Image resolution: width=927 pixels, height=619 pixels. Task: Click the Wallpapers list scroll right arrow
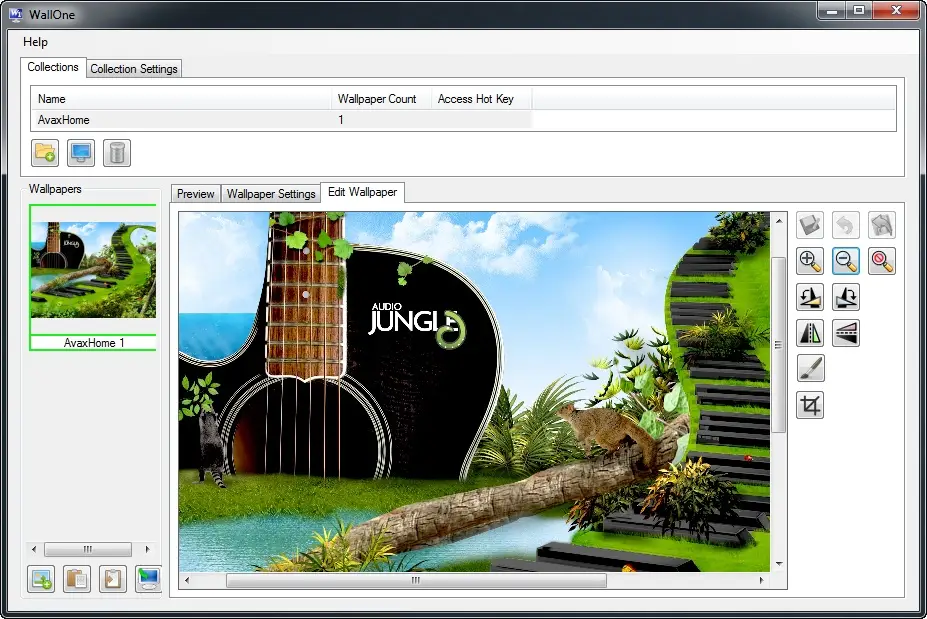click(147, 549)
